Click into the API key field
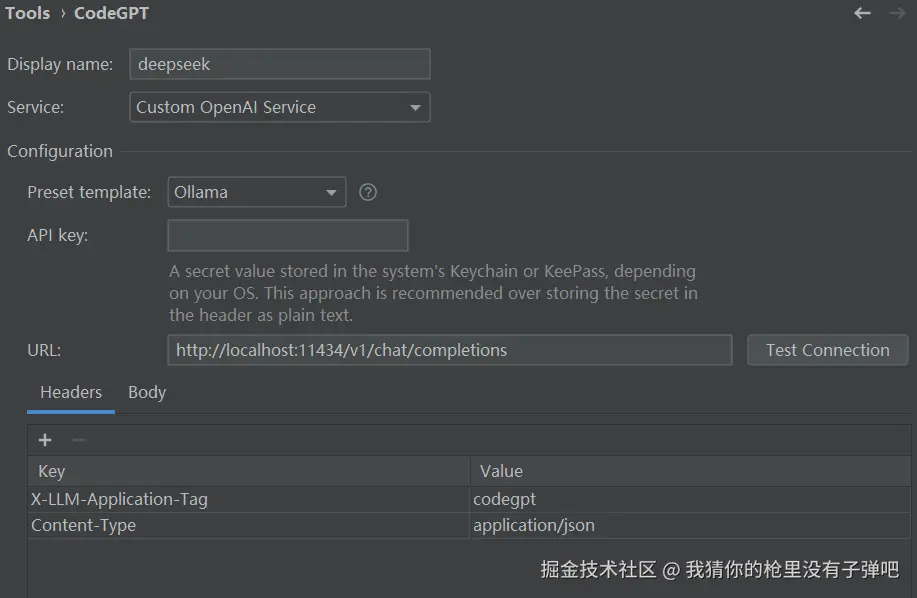This screenshot has height=598, width=917. (288, 236)
